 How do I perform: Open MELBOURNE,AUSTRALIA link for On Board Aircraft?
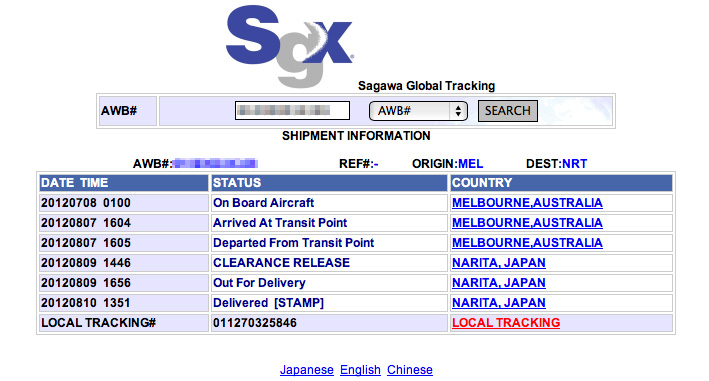point(527,202)
